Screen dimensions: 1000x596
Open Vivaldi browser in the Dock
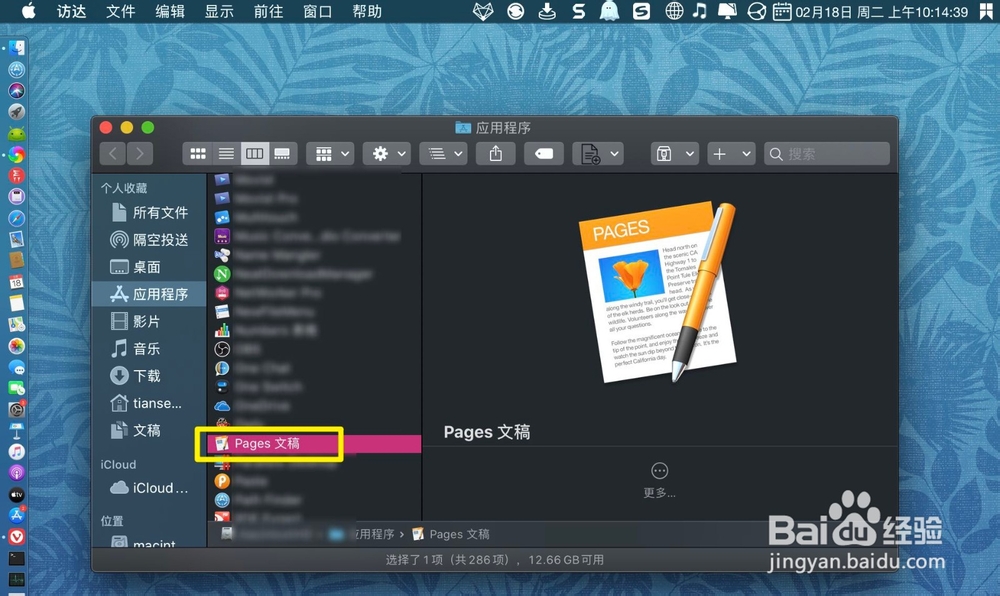[x=17, y=537]
